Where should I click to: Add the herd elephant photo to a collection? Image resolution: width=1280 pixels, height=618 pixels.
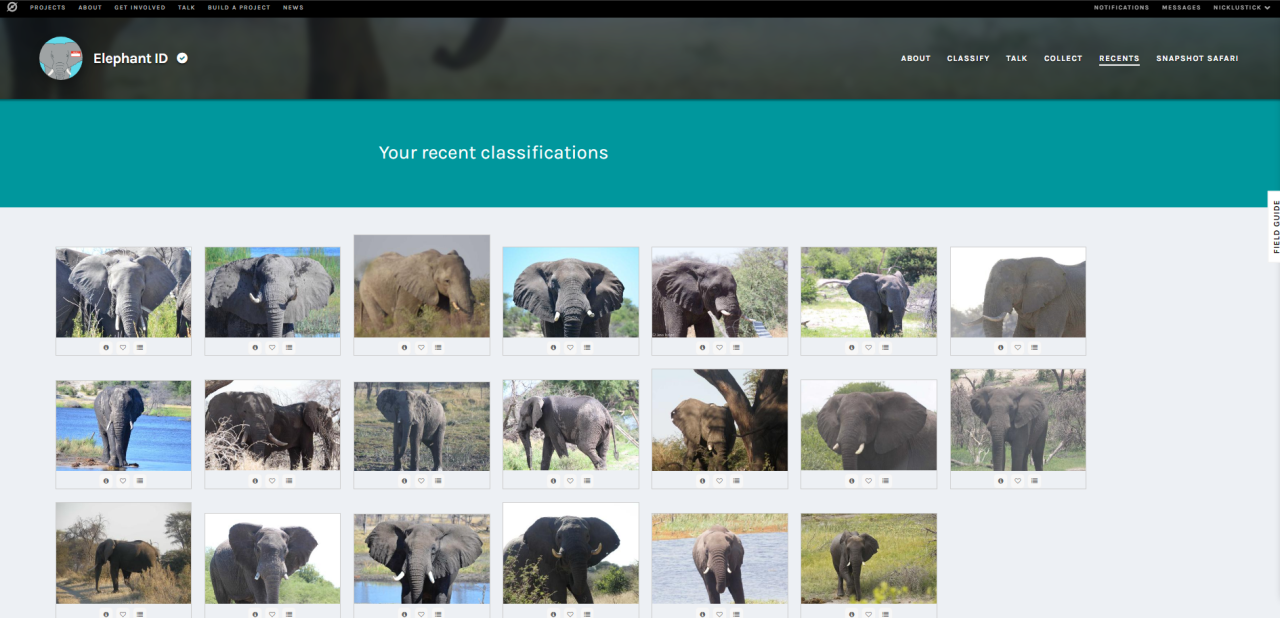click(140, 347)
